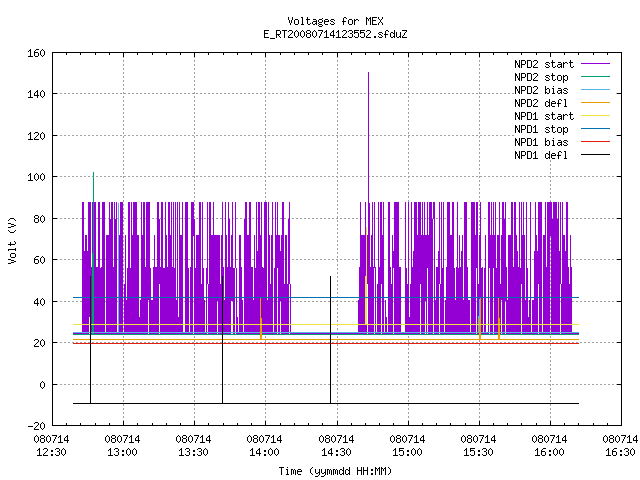This screenshot has height=480, width=640.
Task: Click the light blue NPD2 bias legend line
Action: coord(595,90)
